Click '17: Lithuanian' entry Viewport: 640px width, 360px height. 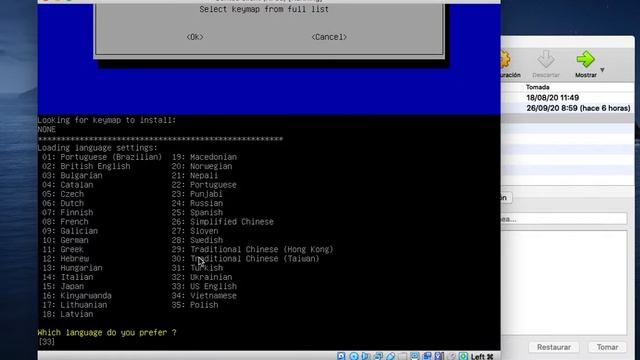click(x=74, y=305)
